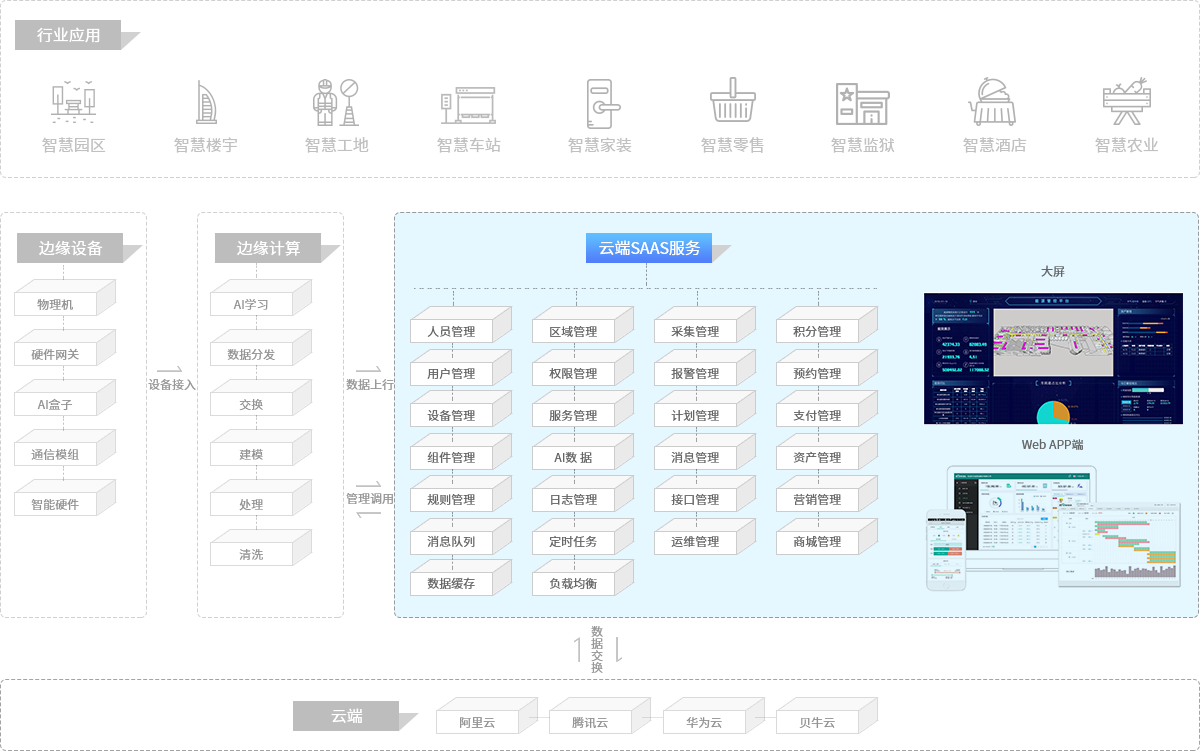Select the 硬件网关 edge device block
The height and width of the screenshot is (751, 1200).
(x=56, y=354)
